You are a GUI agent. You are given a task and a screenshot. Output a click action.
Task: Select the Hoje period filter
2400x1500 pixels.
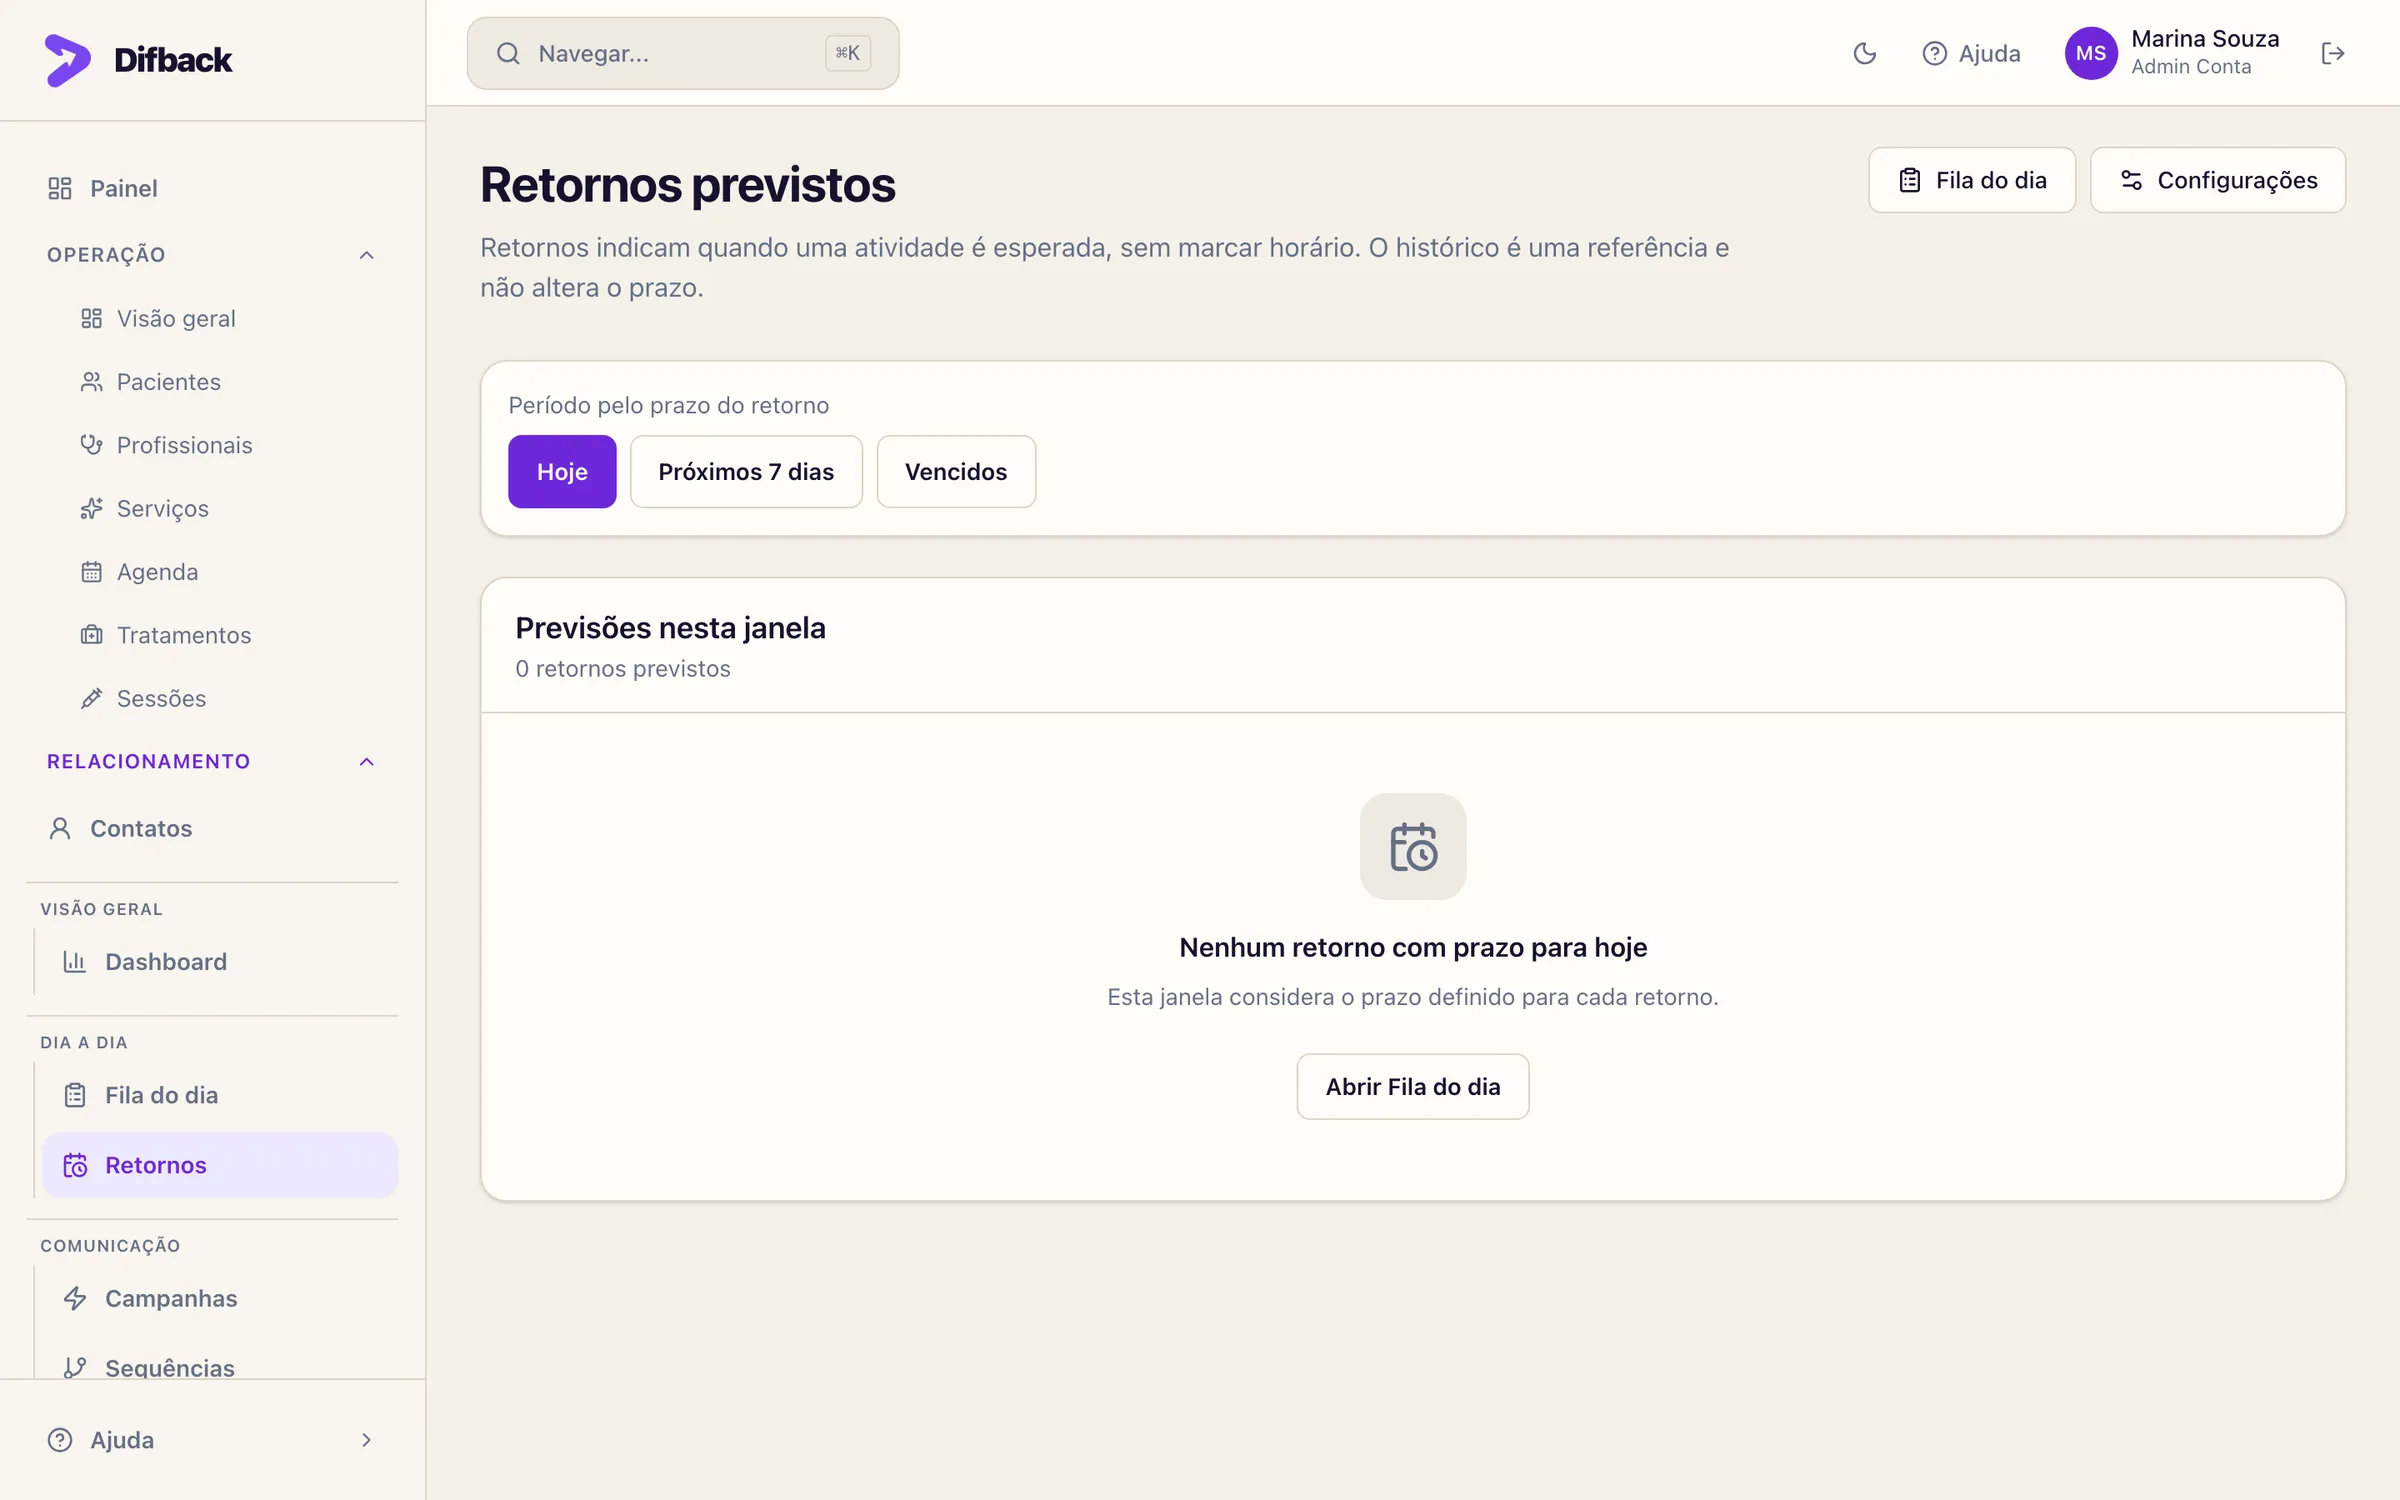562,471
